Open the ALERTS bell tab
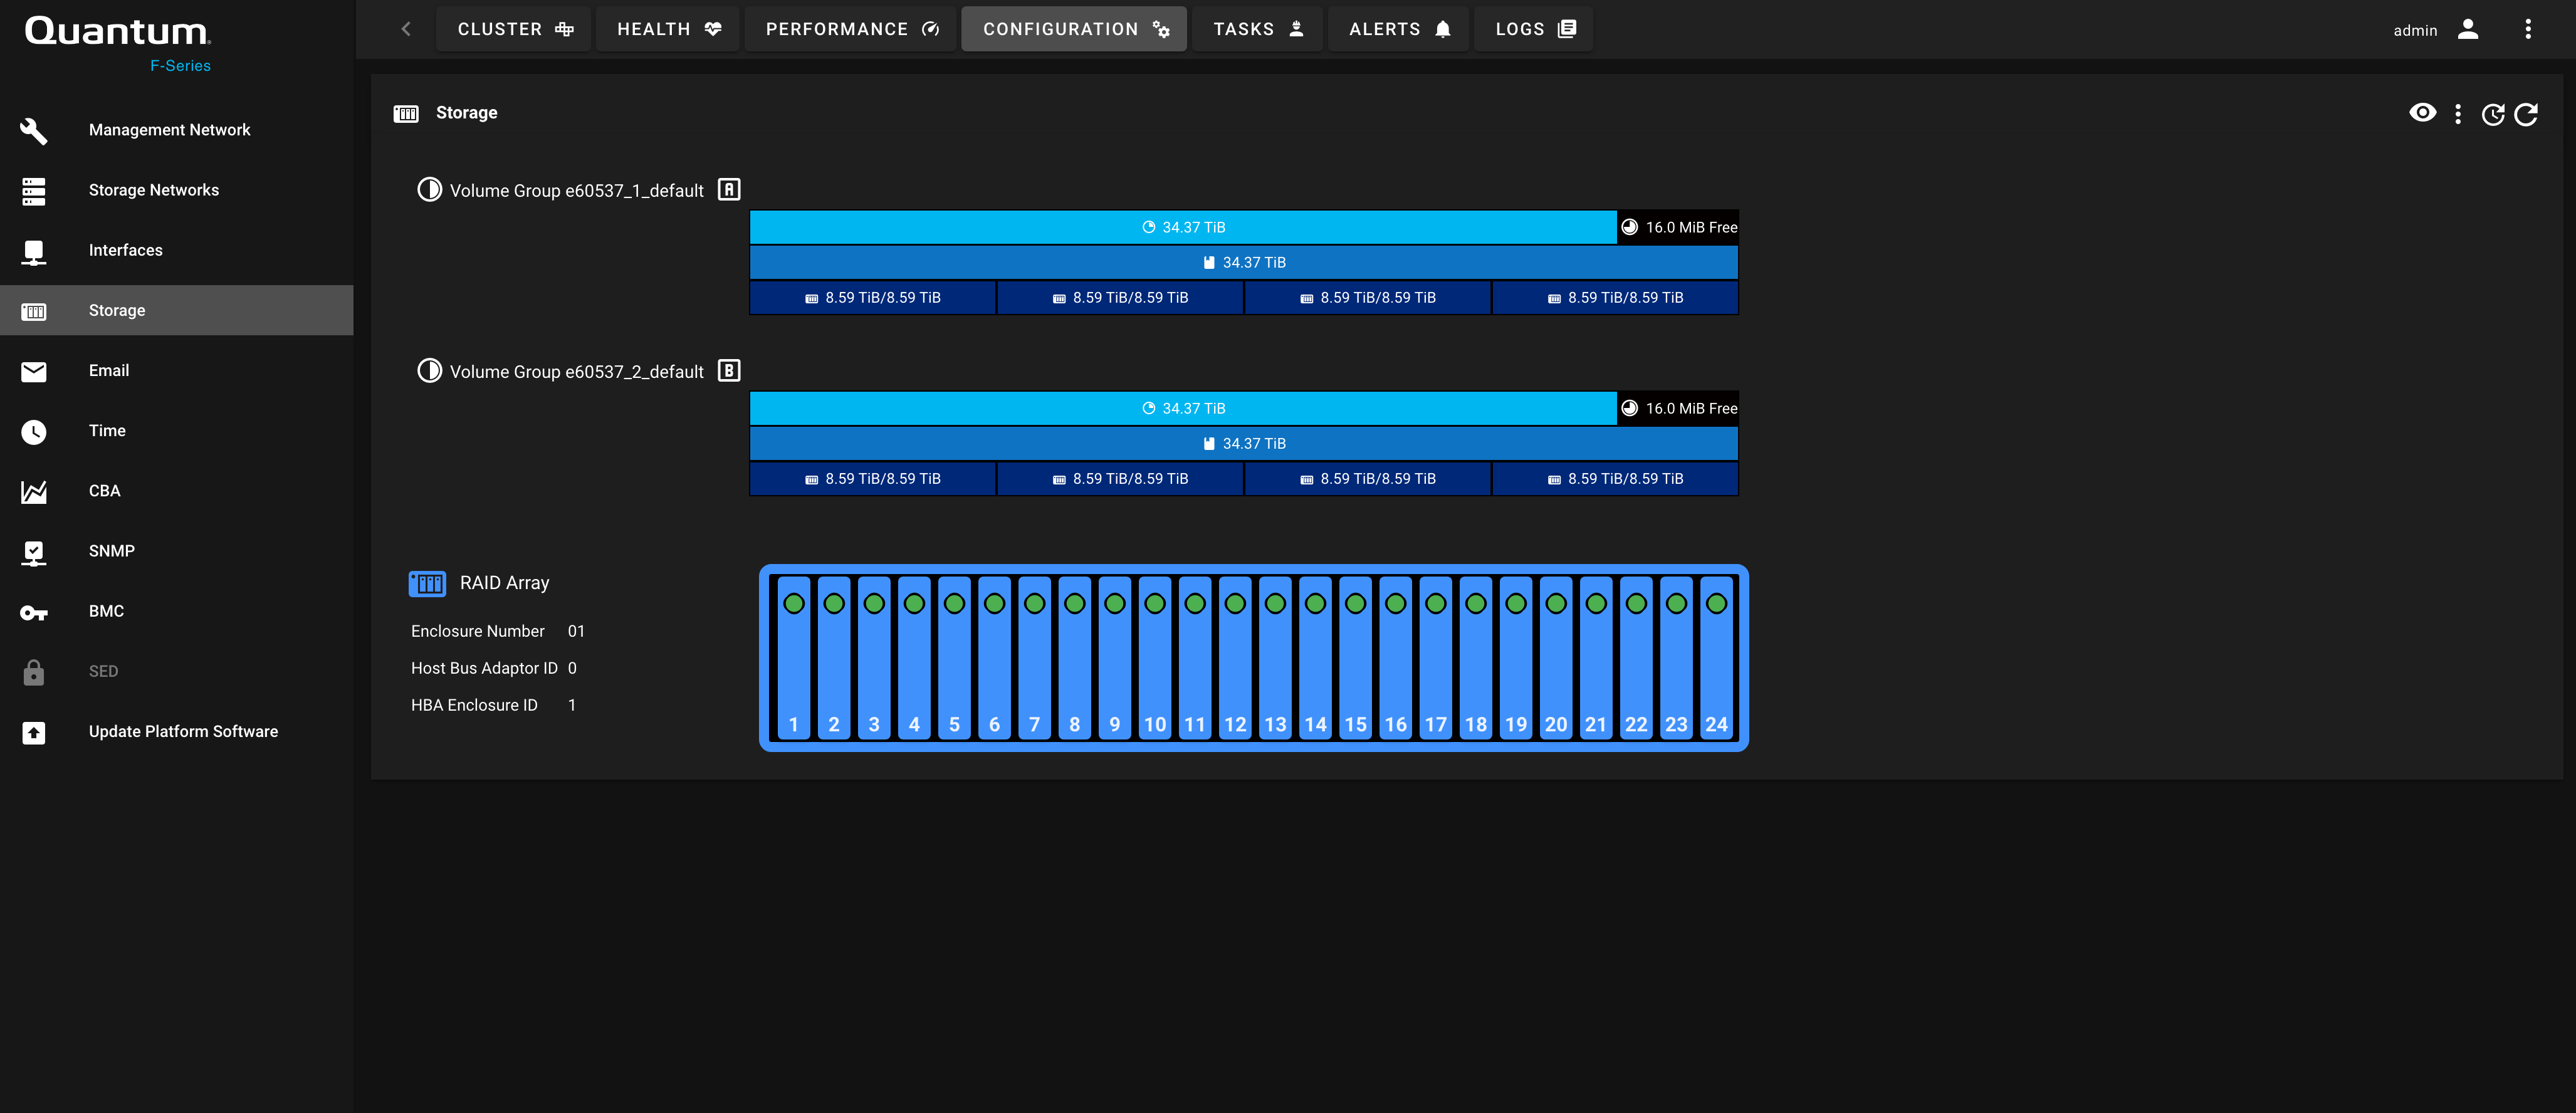The image size is (2576, 1113). point(1398,29)
